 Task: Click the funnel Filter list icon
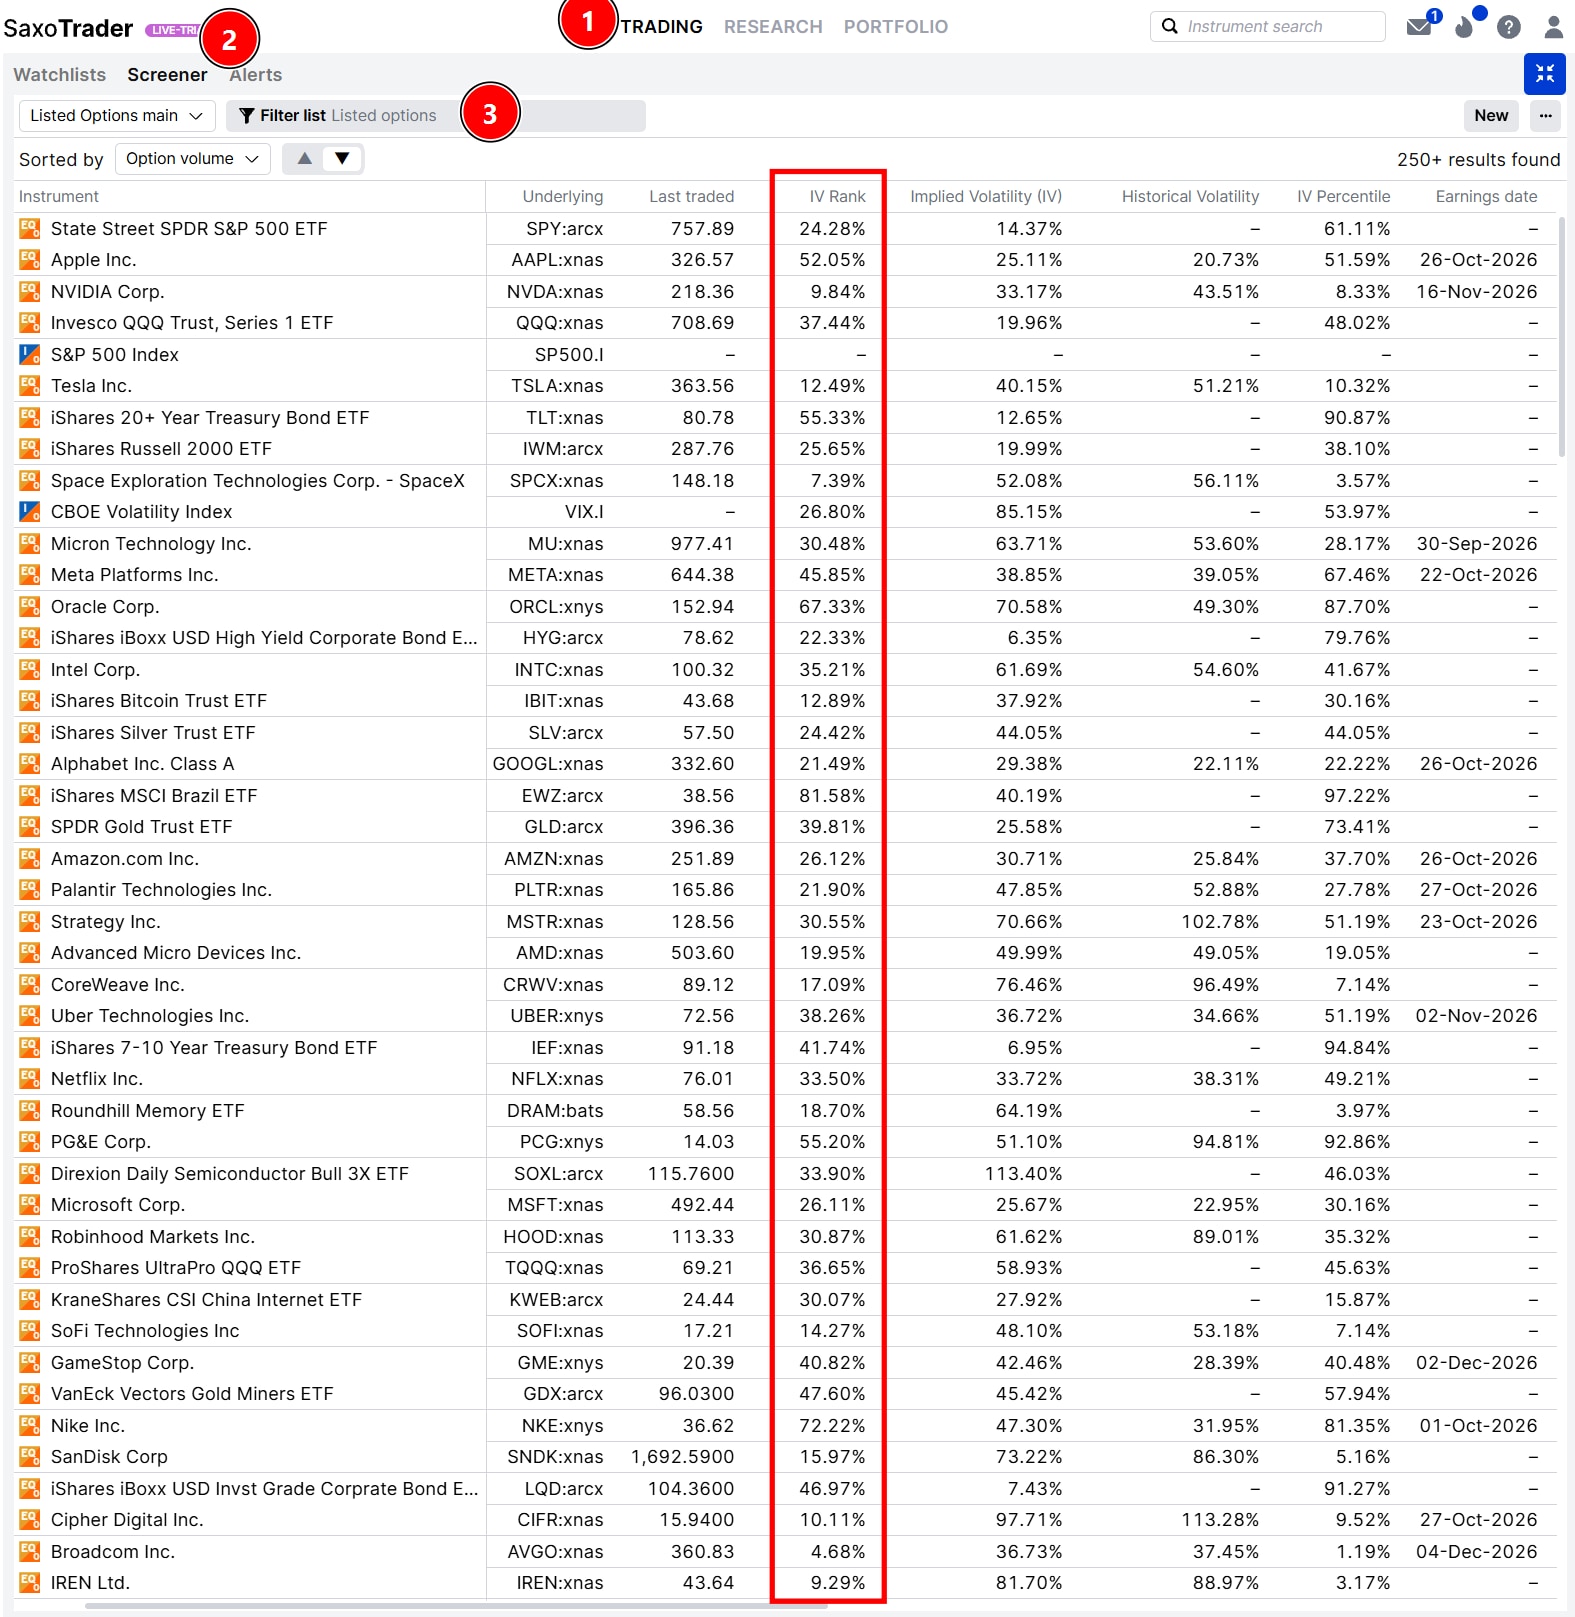[247, 116]
